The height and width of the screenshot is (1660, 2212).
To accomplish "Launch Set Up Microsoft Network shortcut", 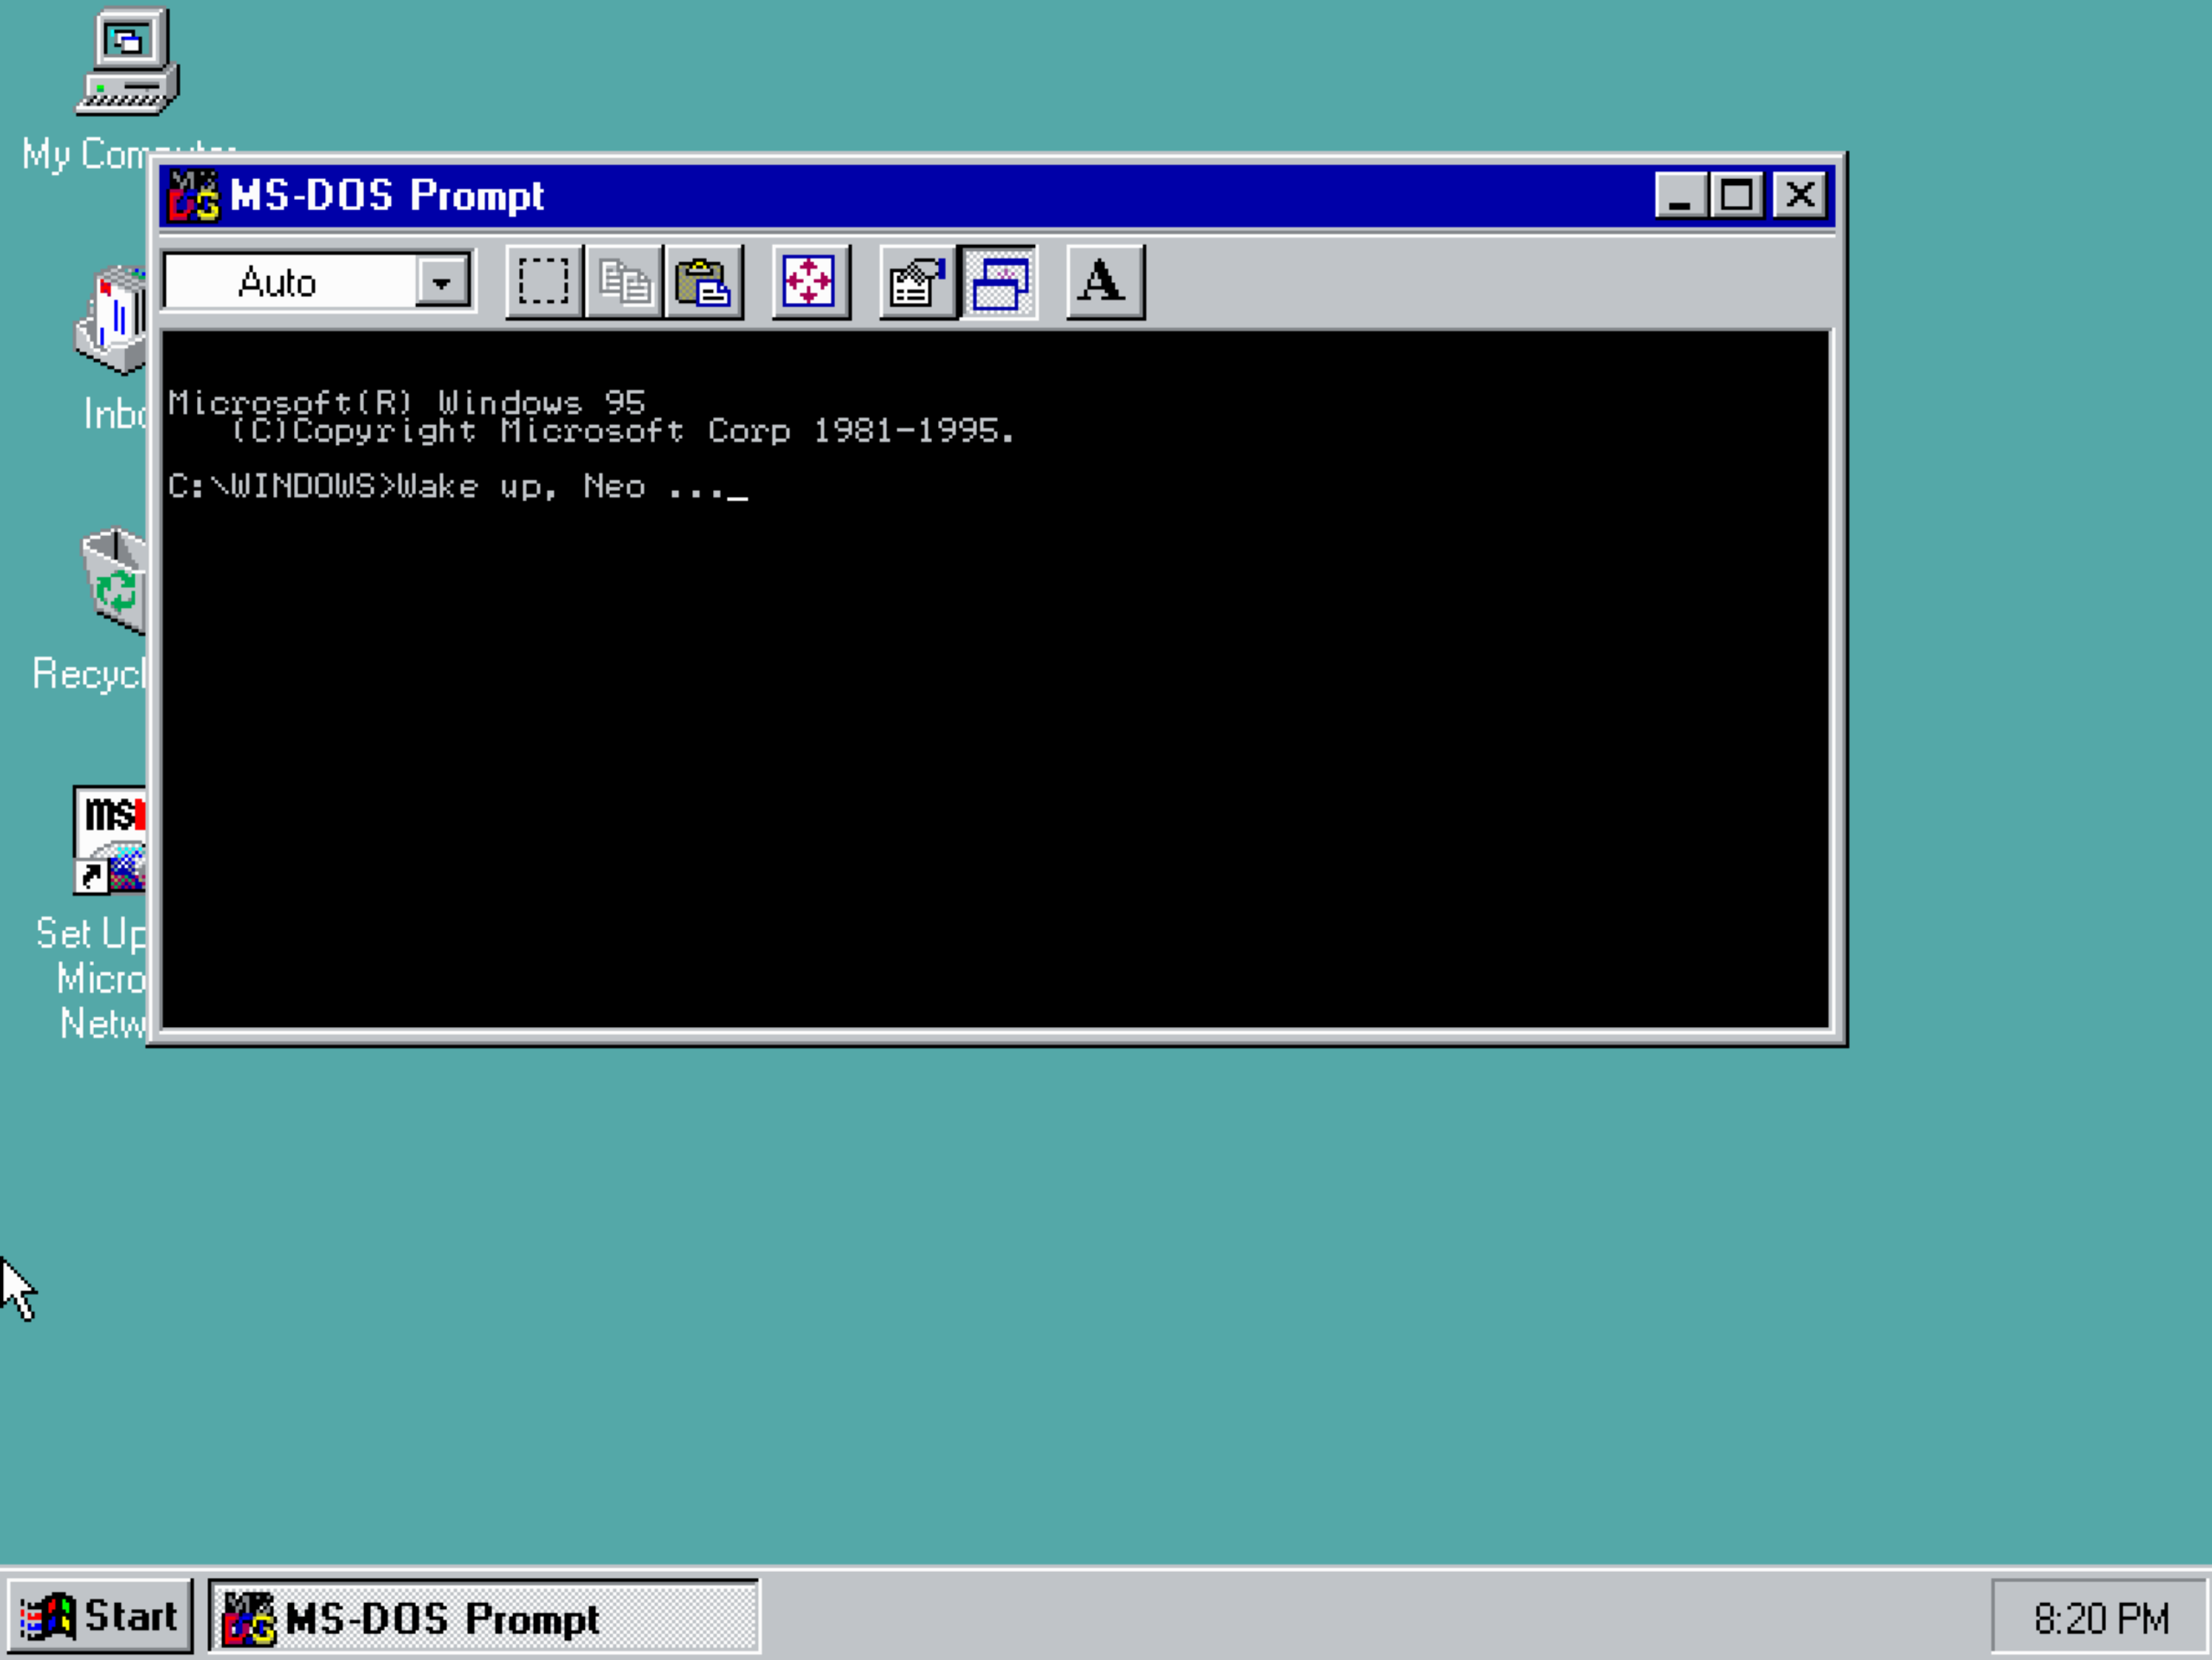I will click(x=110, y=840).
